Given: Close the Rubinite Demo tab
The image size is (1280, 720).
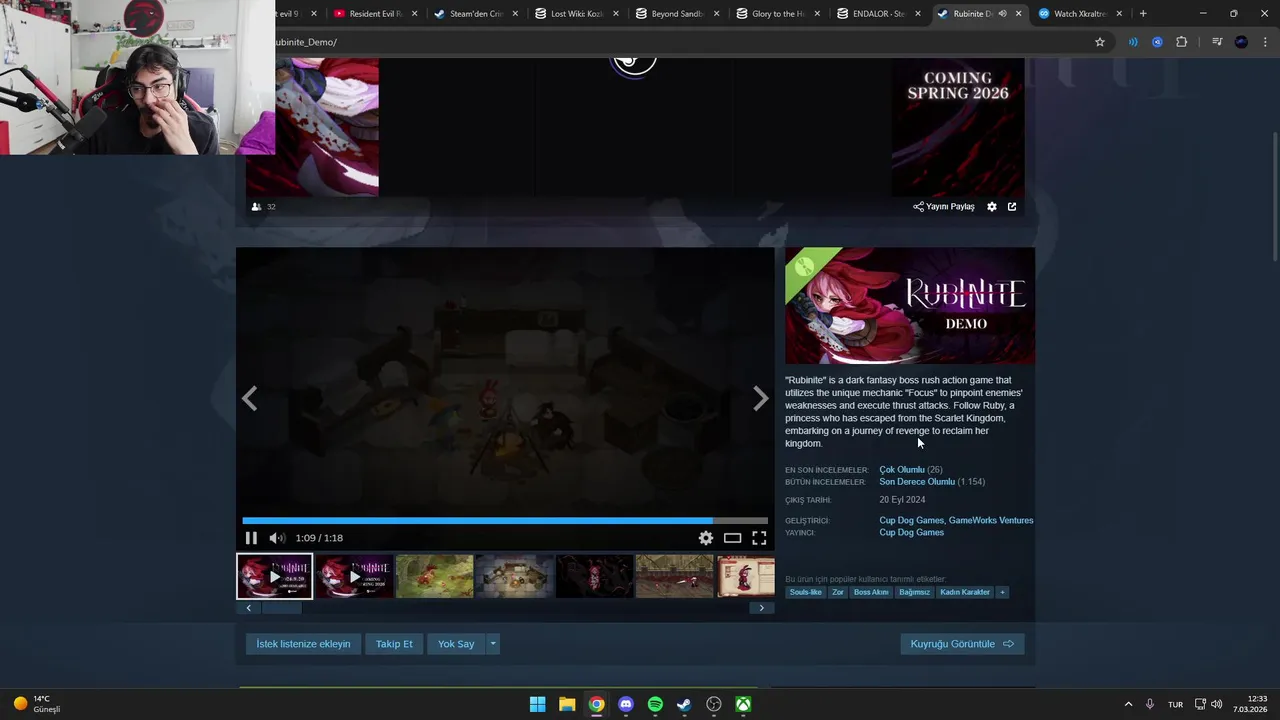Looking at the screenshot, I should click(1019, 14).
